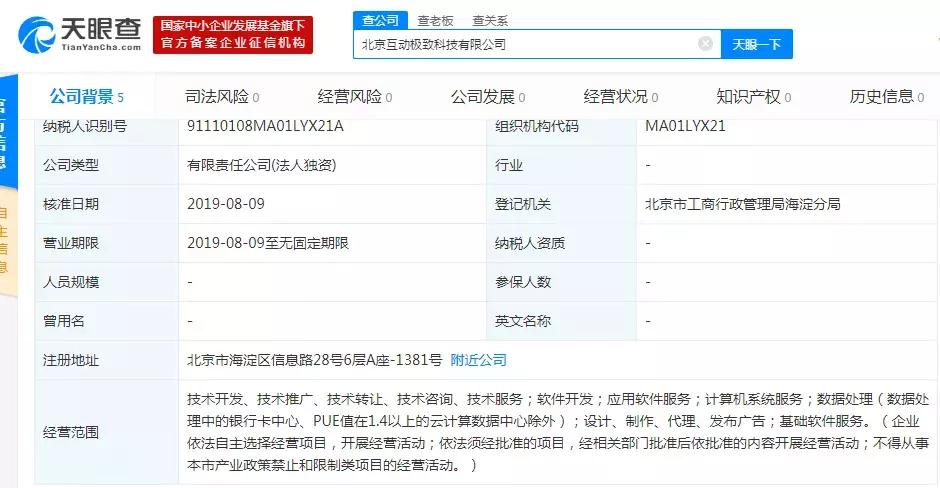Open the 附近公司 nearby companies link
The image size is (940, 488).
[478, 360]
